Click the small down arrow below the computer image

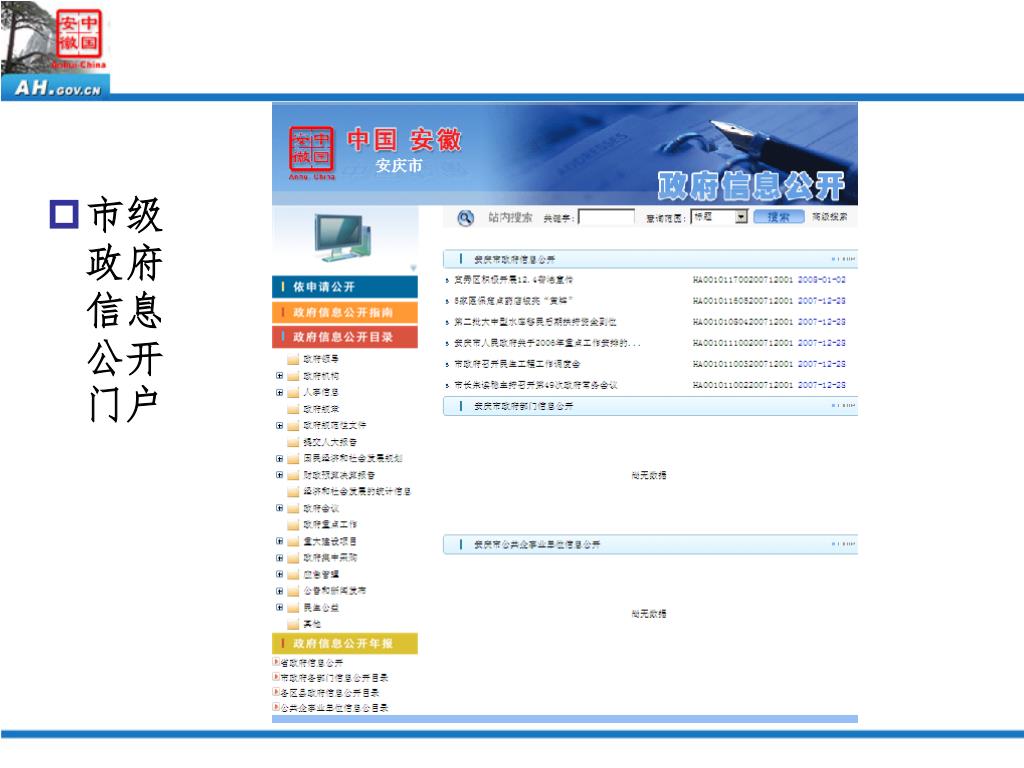point(413,268)
